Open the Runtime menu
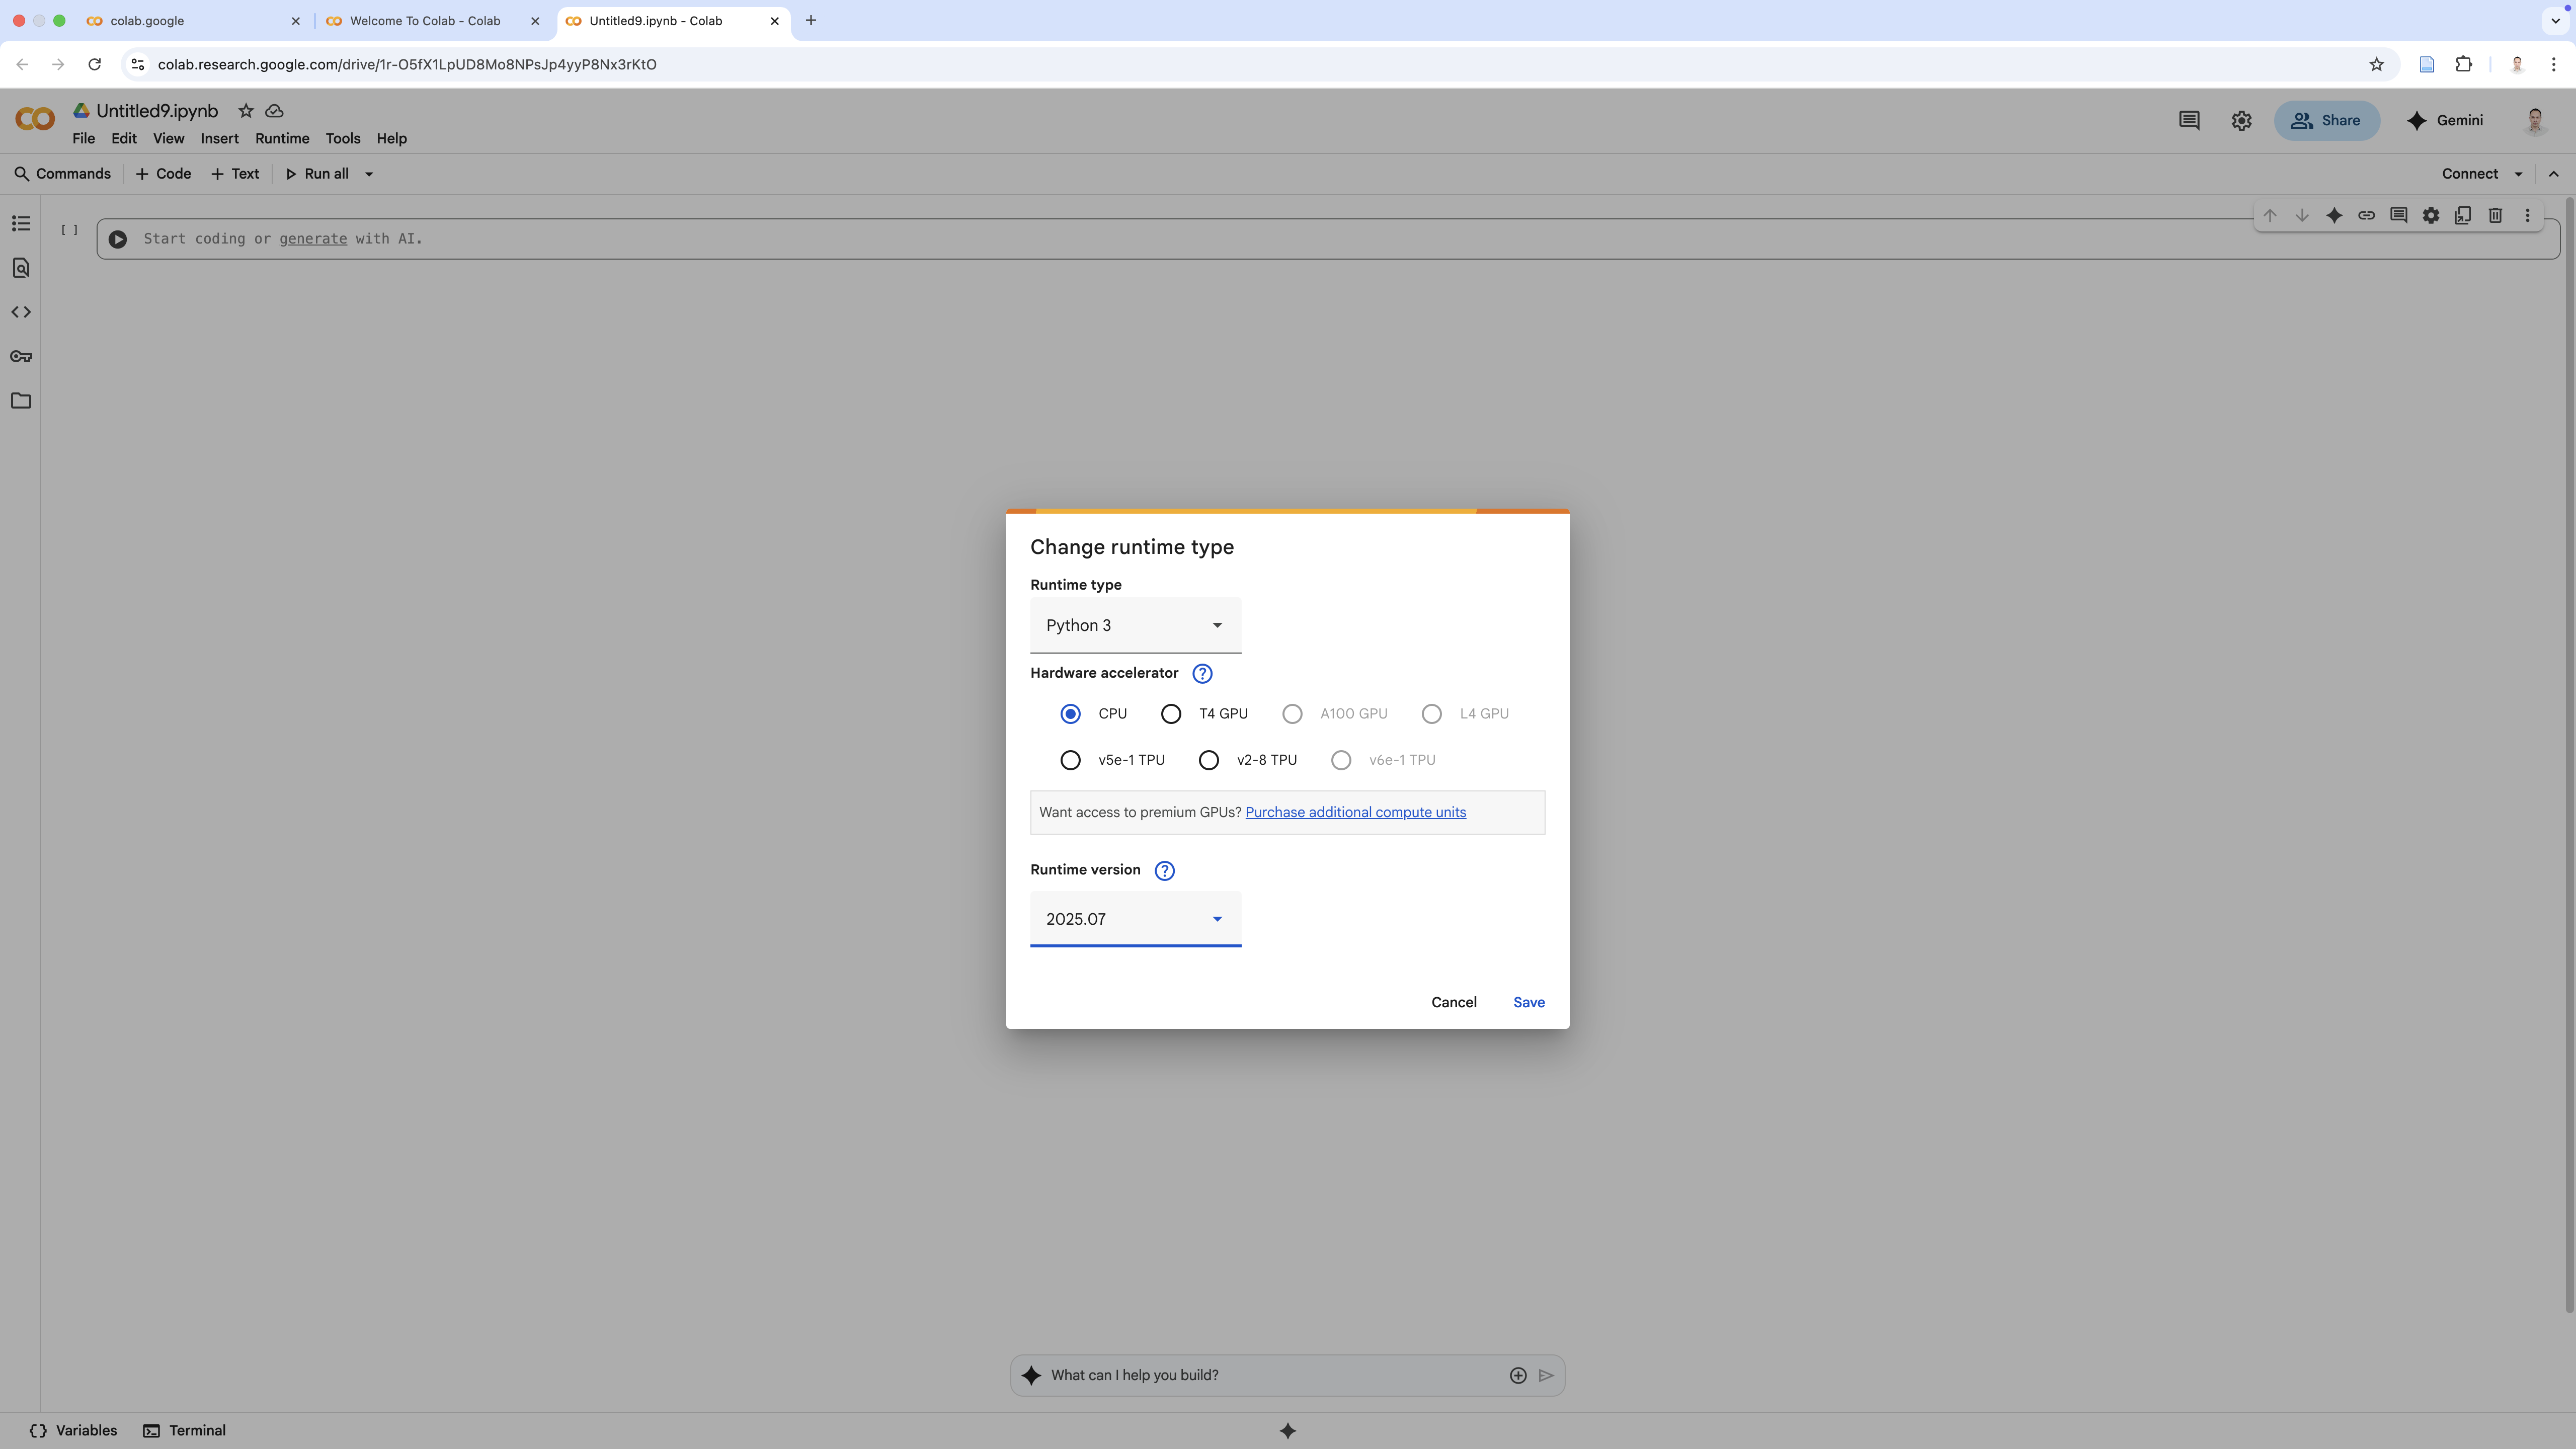This screenshot has height=1449, width=2576. tap(282, 139)
